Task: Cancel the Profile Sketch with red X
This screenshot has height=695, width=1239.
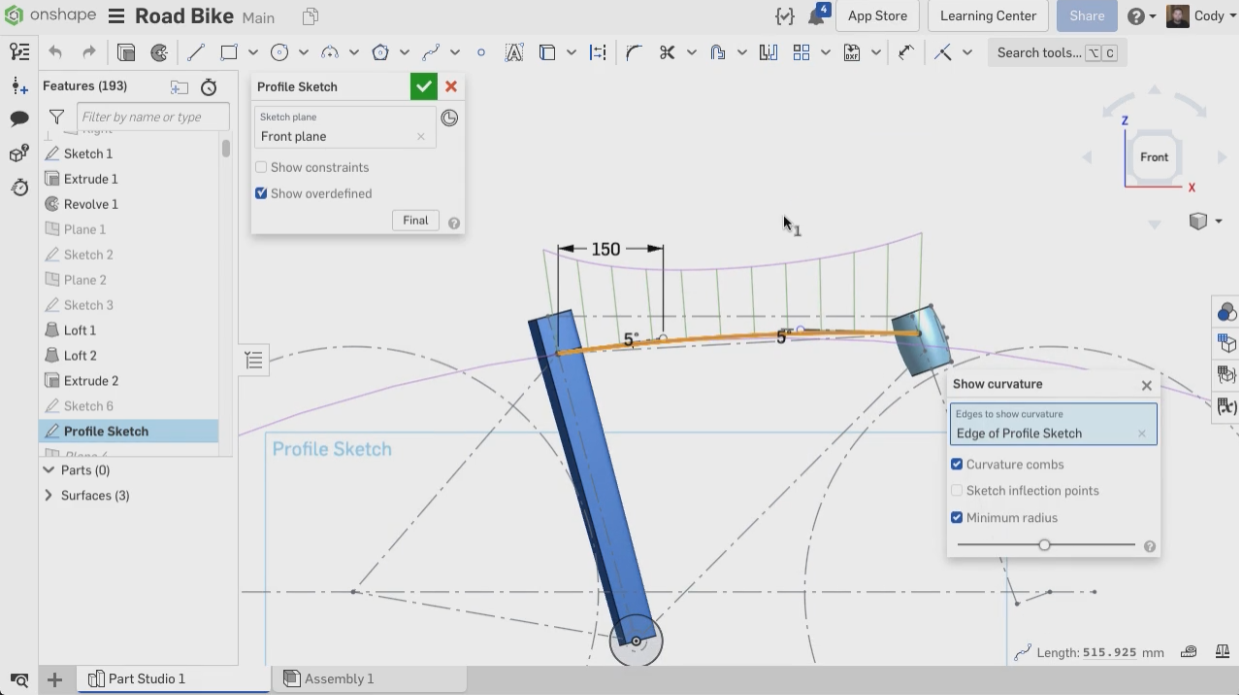Action: click(x=451, y=87)
